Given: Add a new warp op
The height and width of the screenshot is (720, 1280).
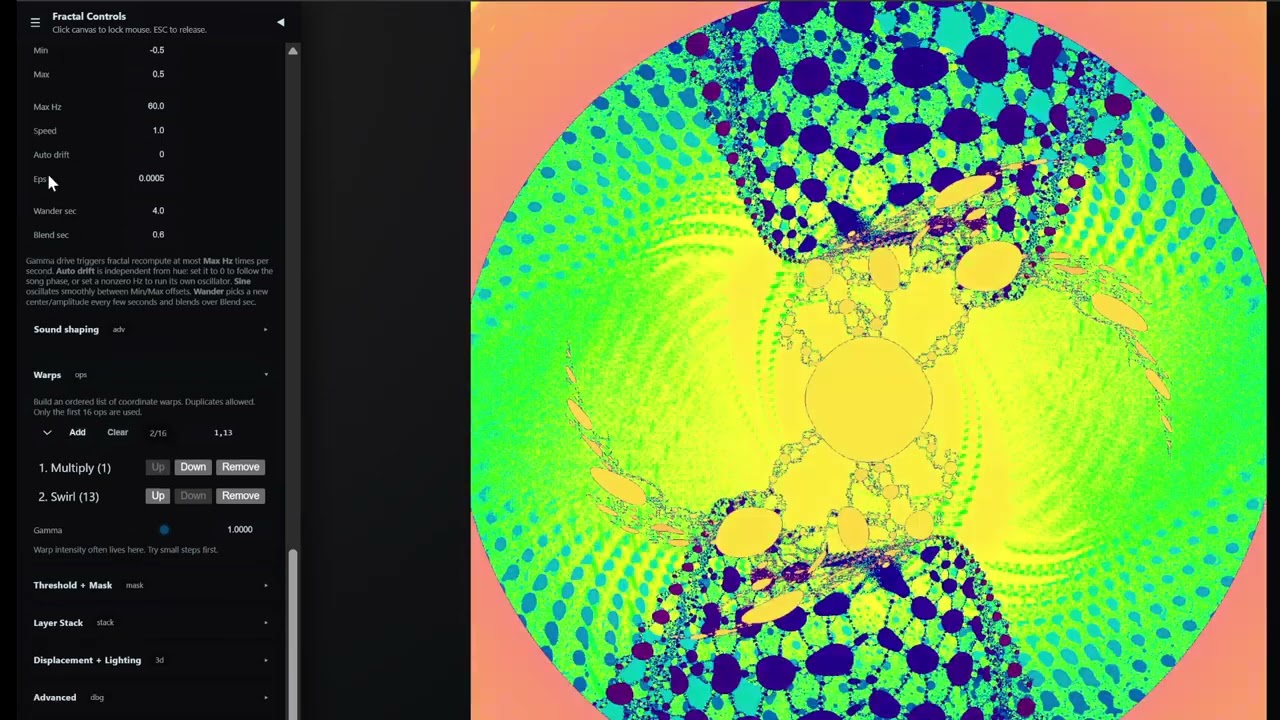Looking at the screenshot, I should point(77,433).
